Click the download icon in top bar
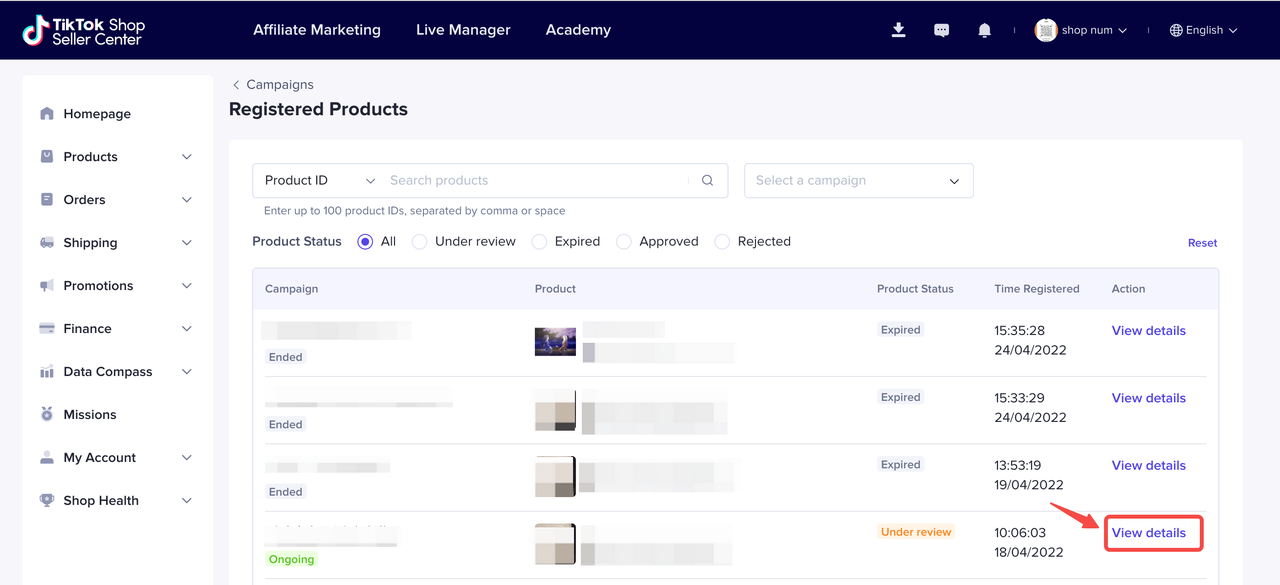The image size is (1280, 585). click(x=898, y=30)
